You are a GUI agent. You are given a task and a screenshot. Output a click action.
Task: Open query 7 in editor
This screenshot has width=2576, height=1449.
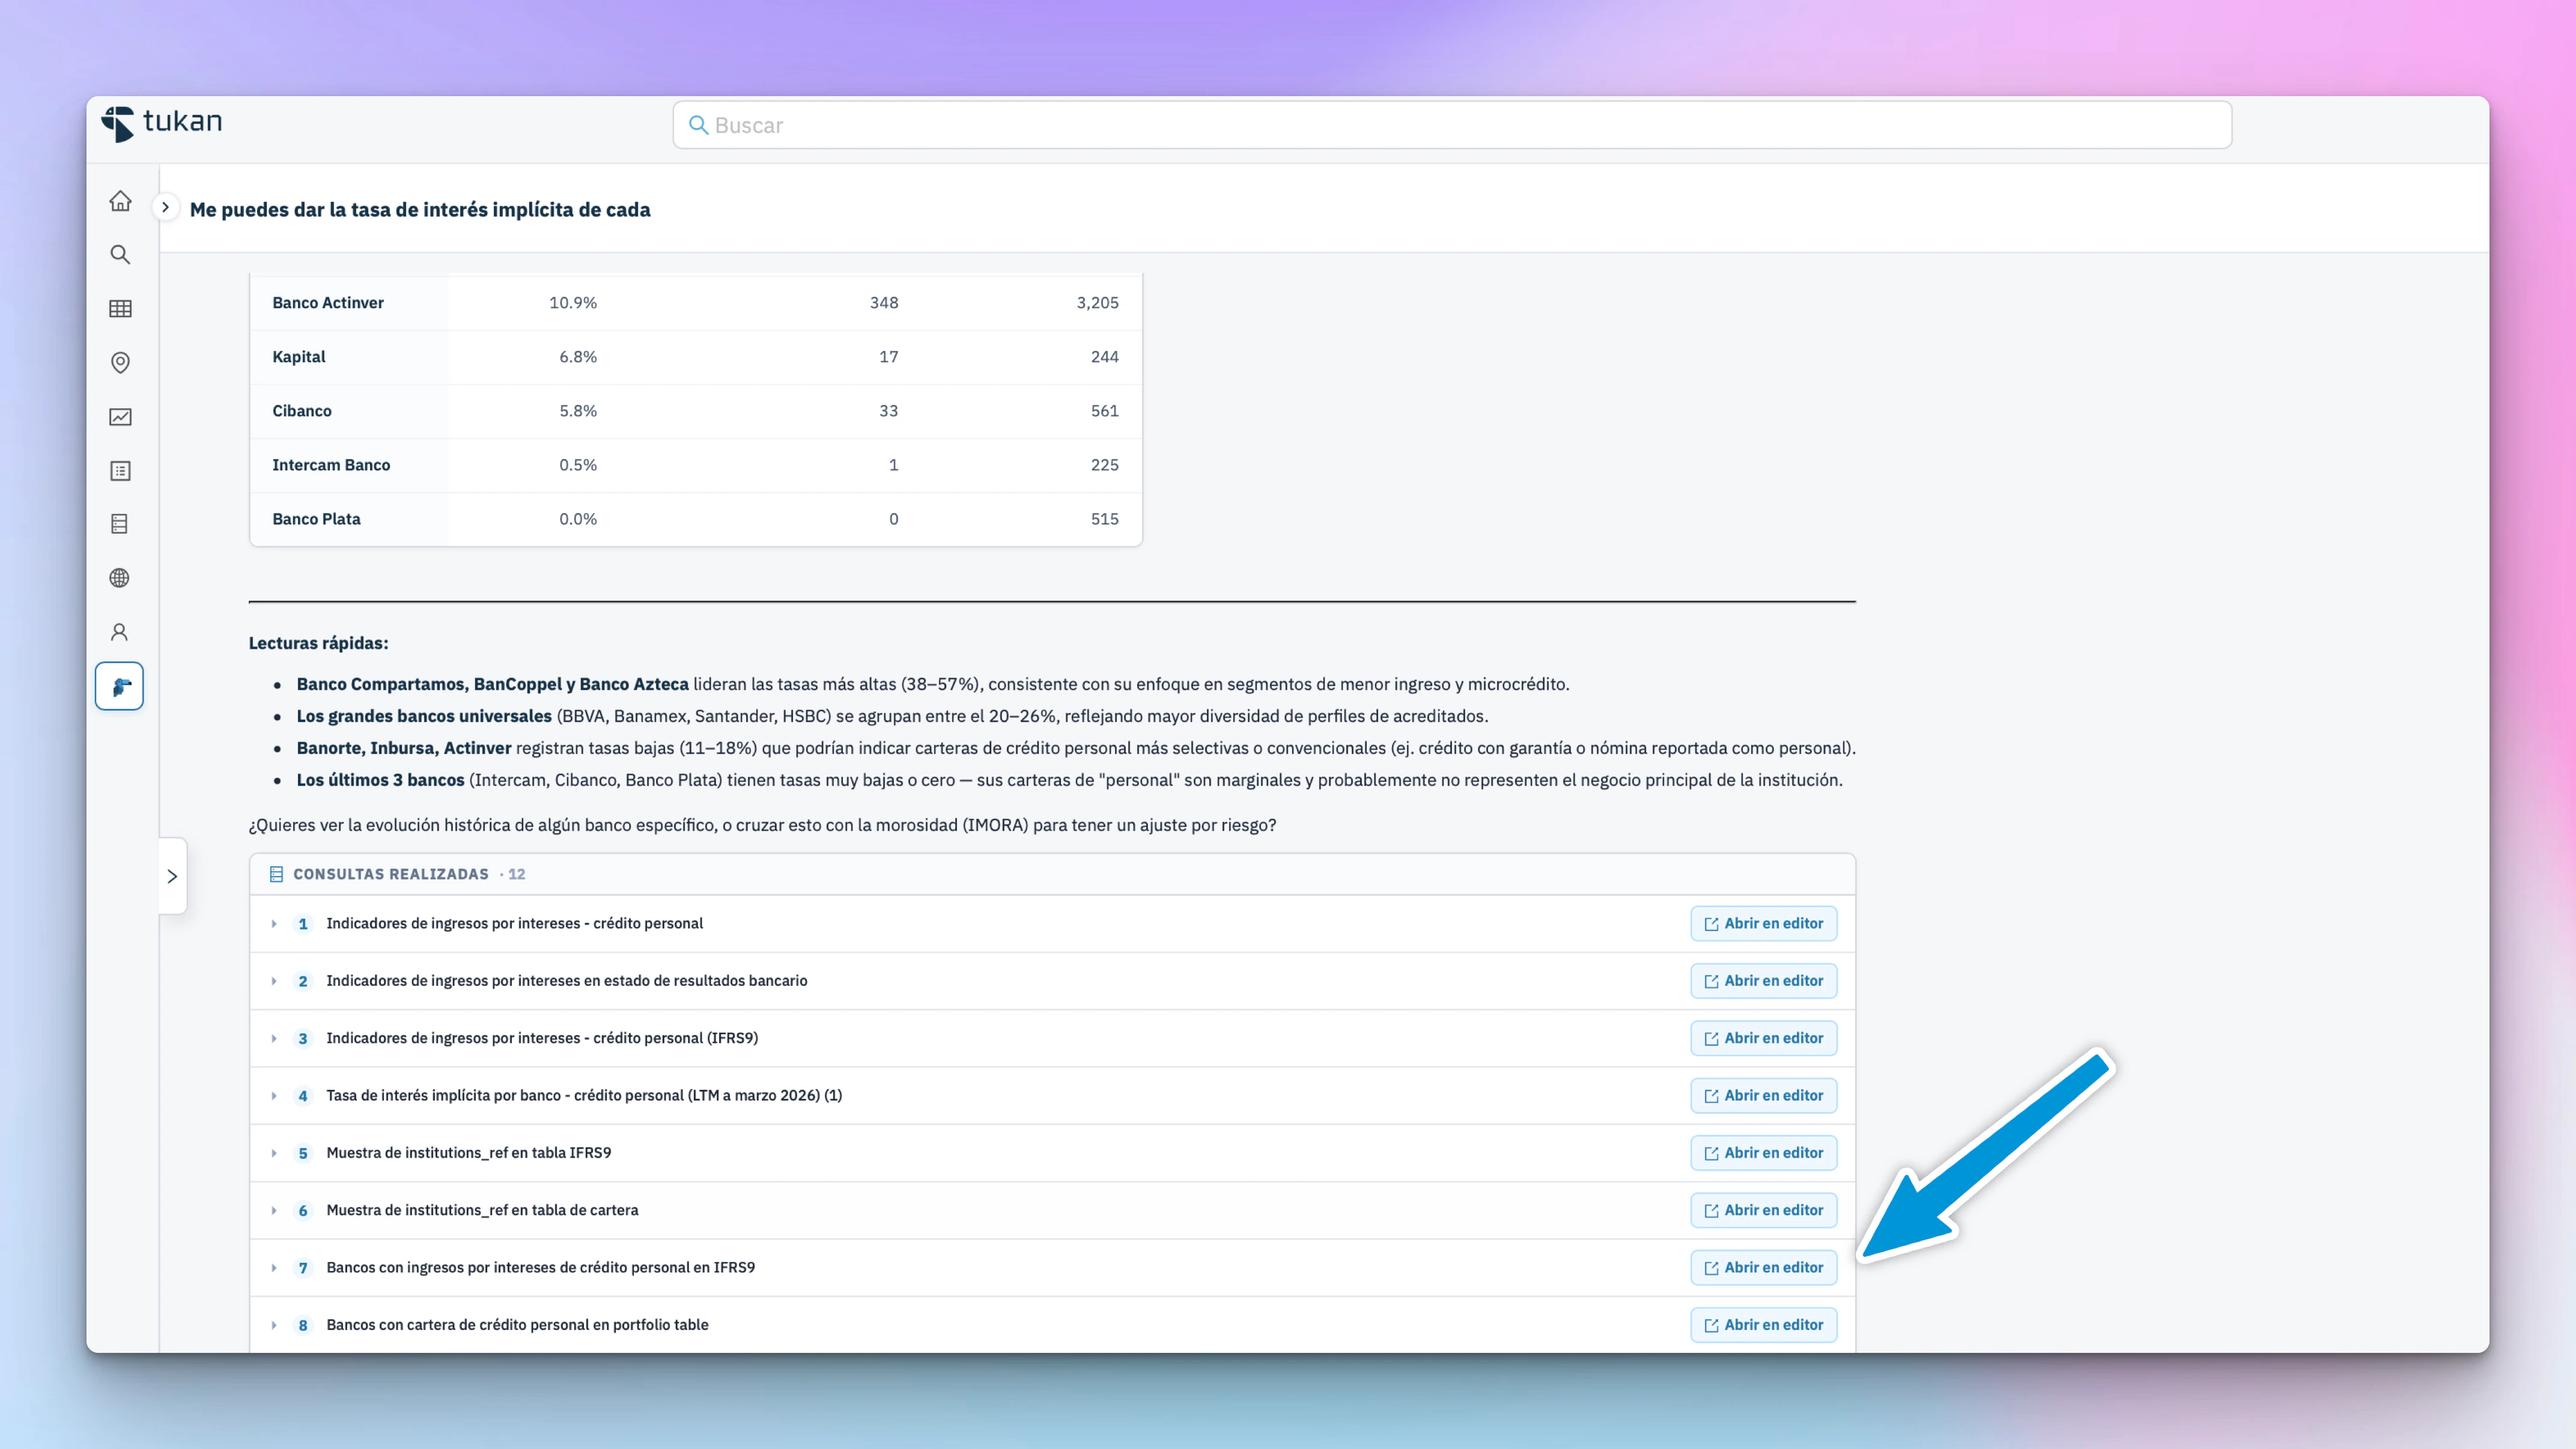click(x=1763, y=1268)
